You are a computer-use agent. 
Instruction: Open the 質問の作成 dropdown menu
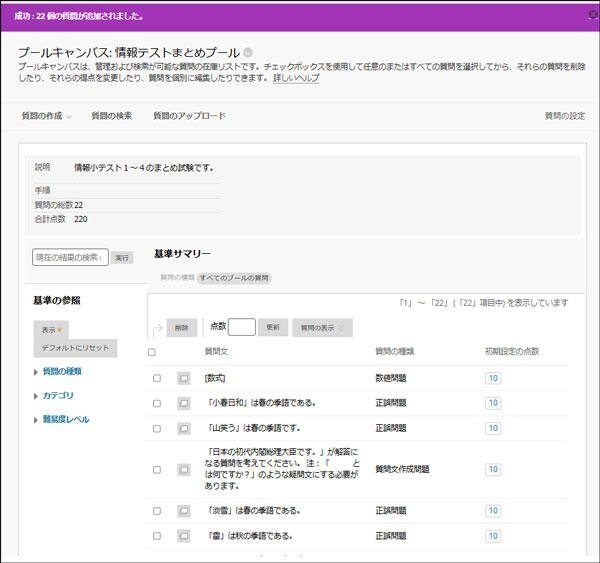[x=46, y=116]
